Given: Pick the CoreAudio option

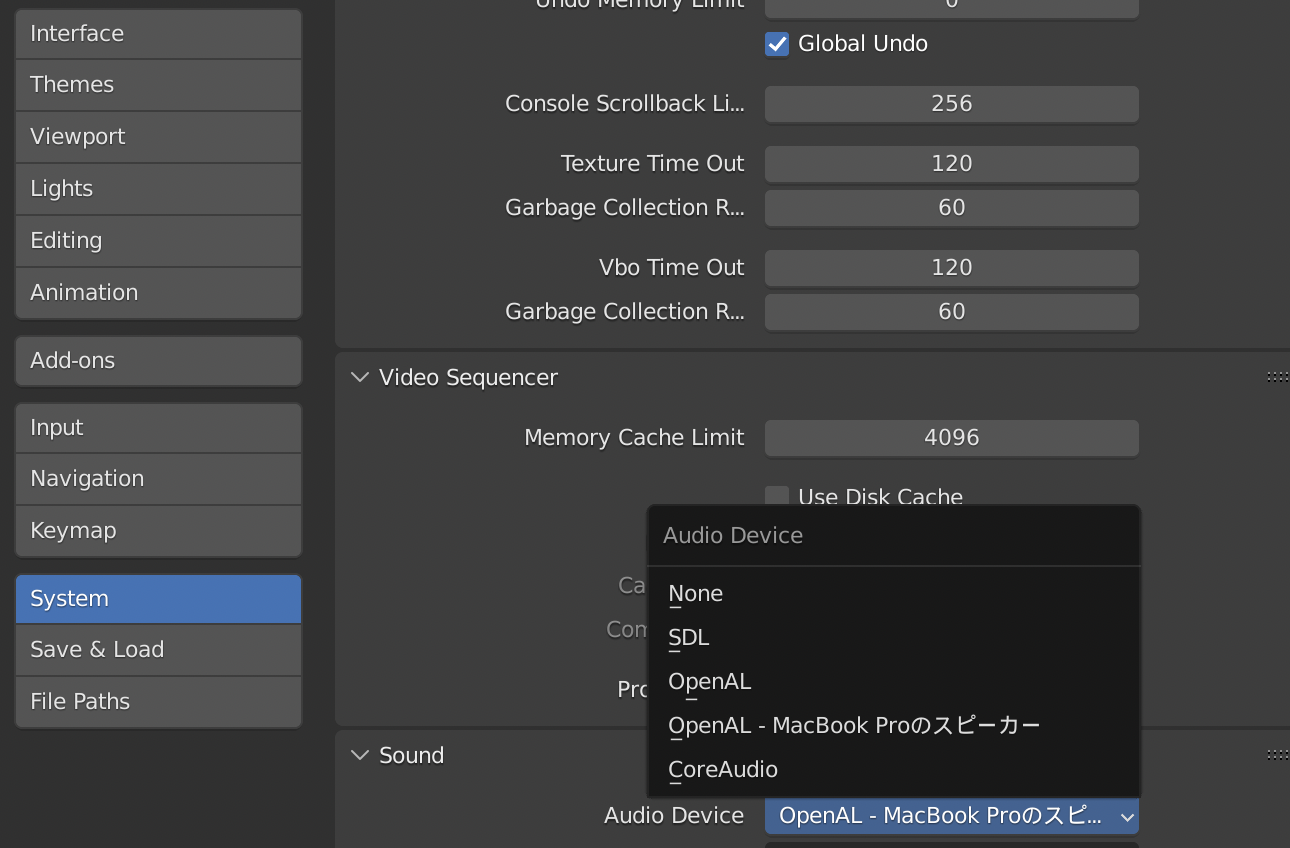Looking at the screenshot, I should (723, 770).
